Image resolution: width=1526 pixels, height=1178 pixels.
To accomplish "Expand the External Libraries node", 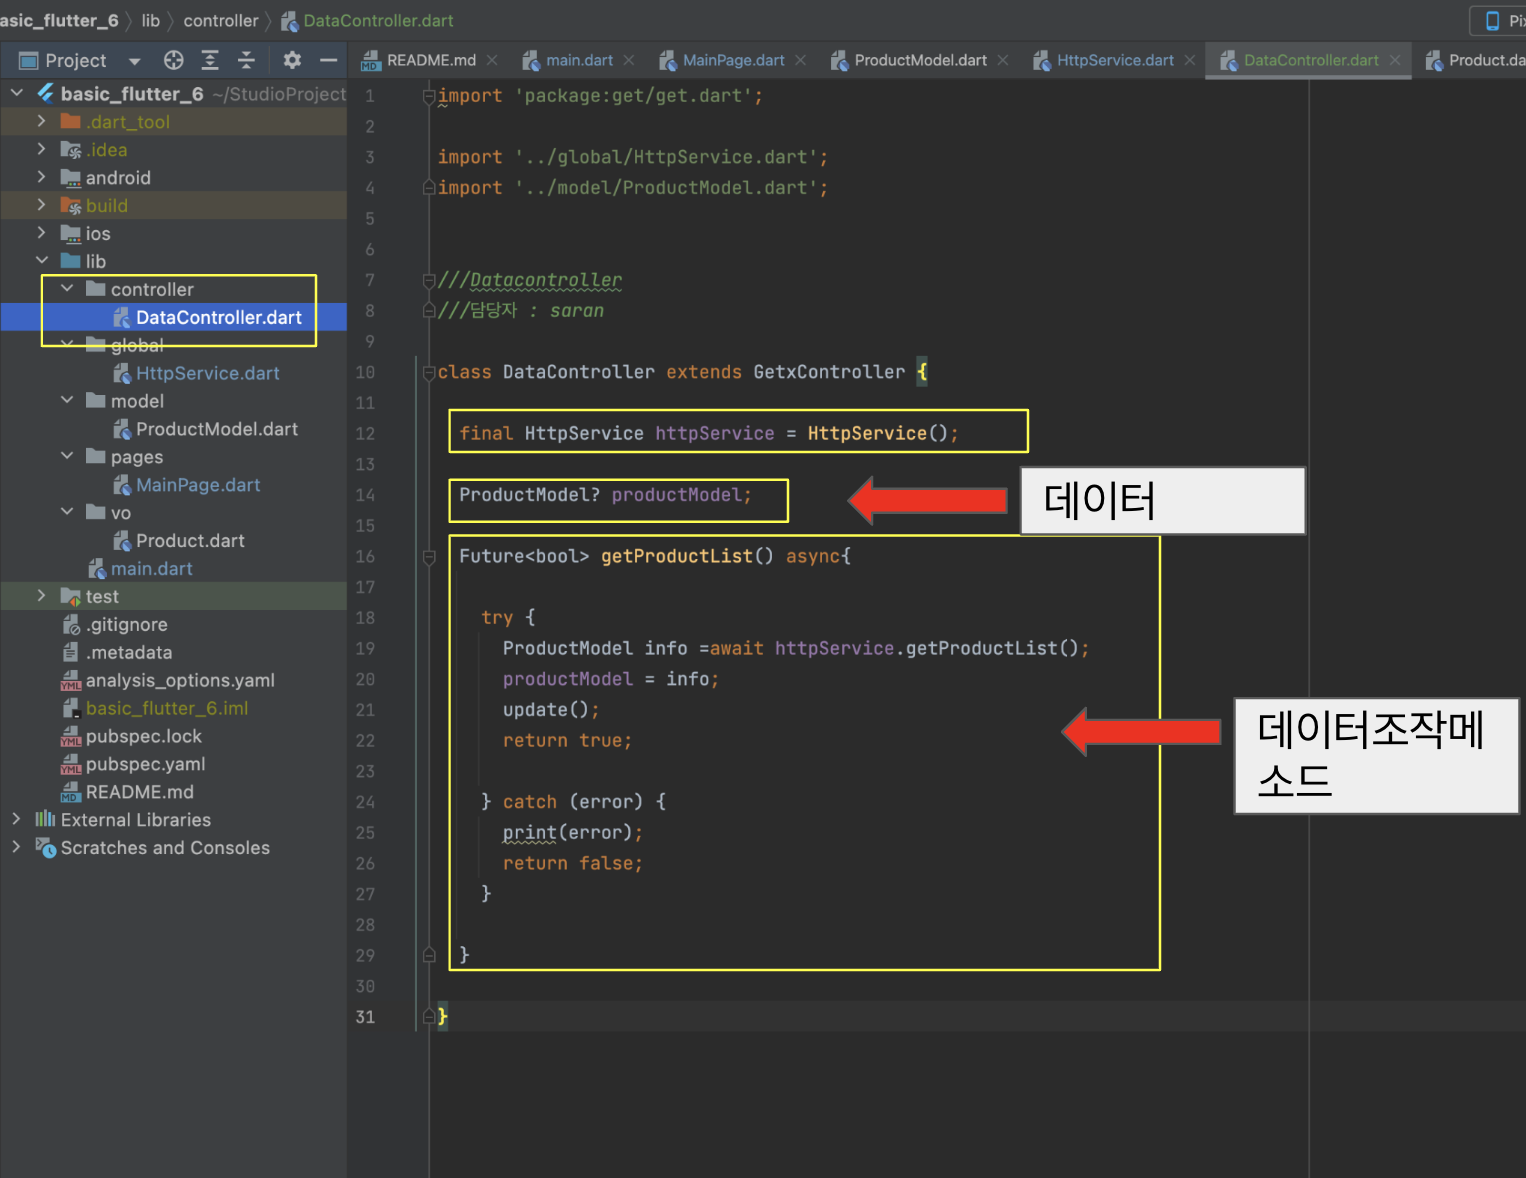I will pyautogui.click(x=16, y=819).
